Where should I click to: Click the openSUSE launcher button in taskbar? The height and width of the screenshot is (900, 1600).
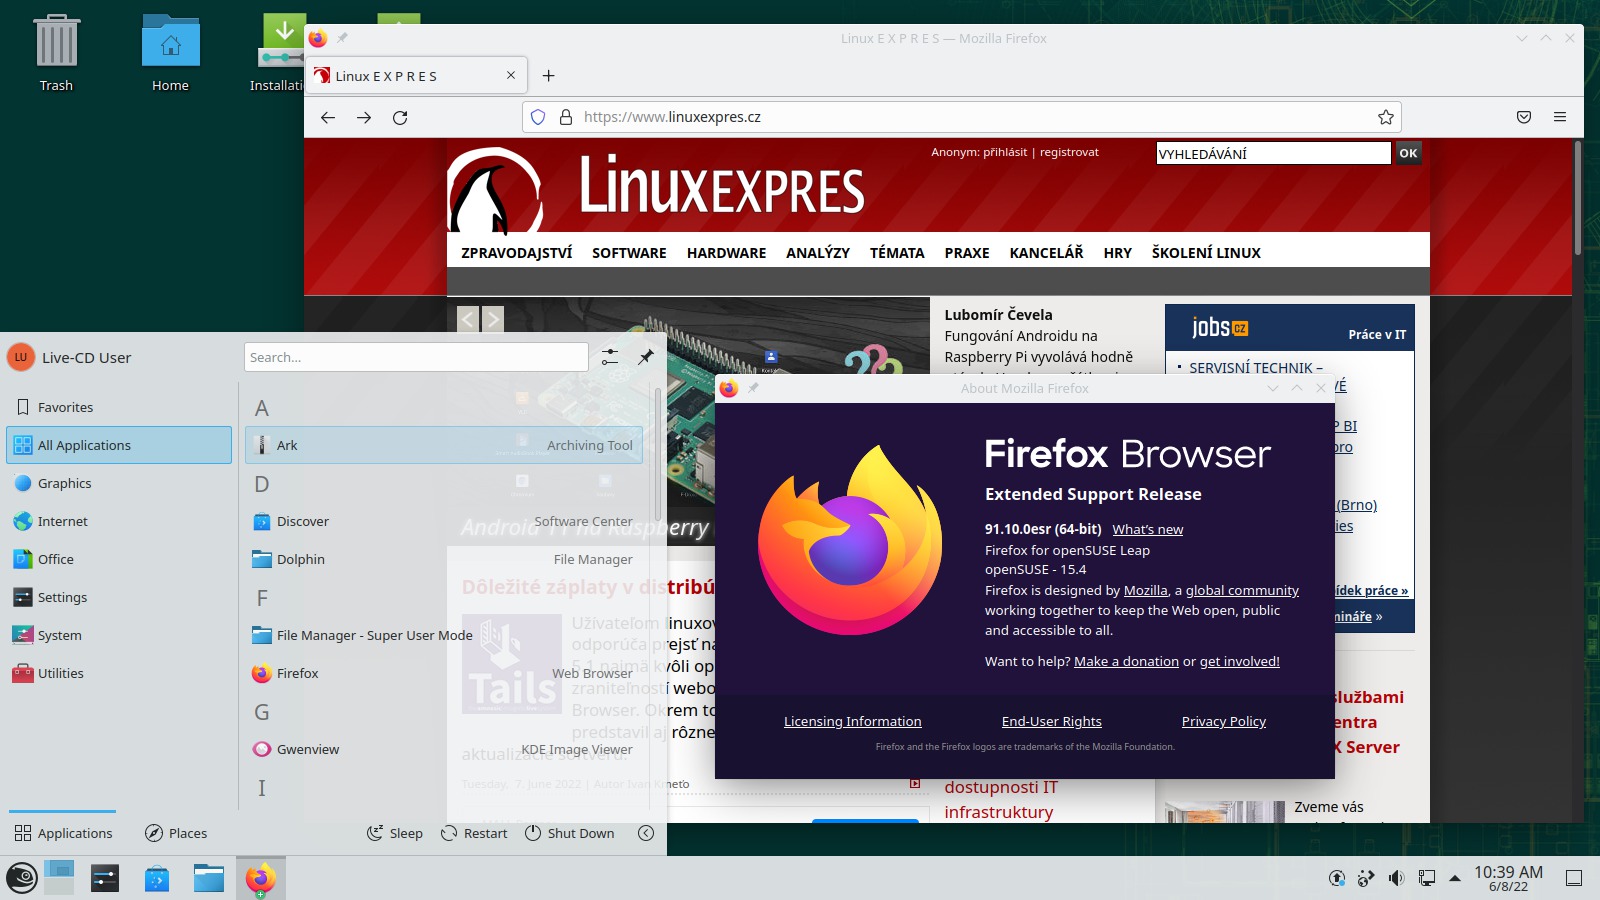22,878
